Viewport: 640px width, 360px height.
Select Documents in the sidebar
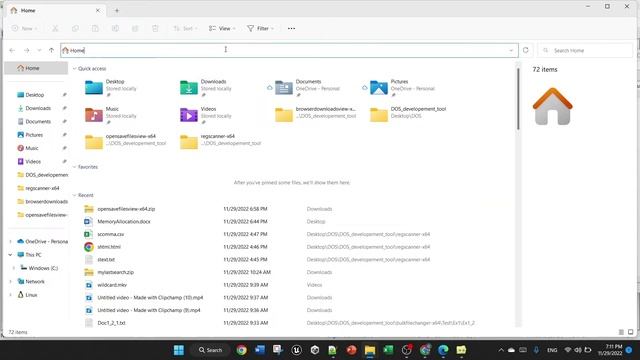(38, 122)
